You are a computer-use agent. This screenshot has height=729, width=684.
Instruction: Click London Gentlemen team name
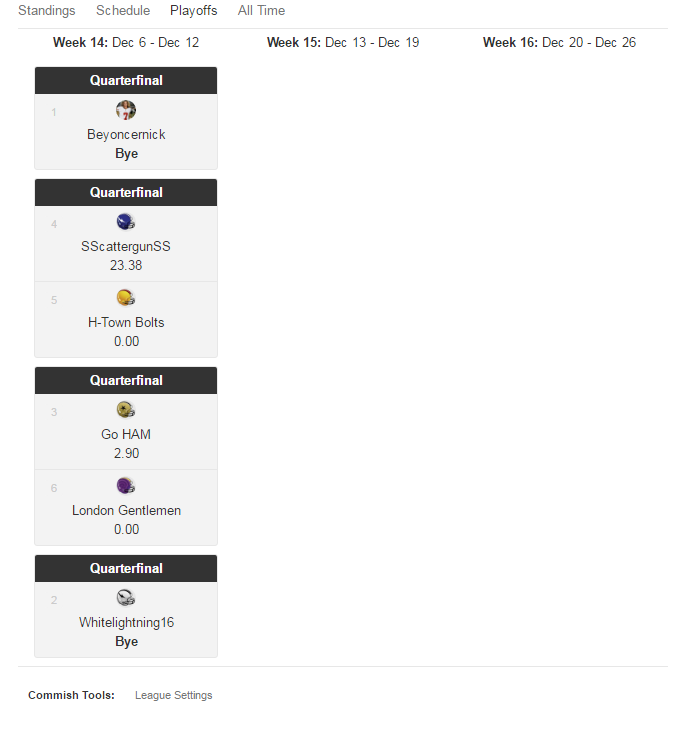pos(126,510)
